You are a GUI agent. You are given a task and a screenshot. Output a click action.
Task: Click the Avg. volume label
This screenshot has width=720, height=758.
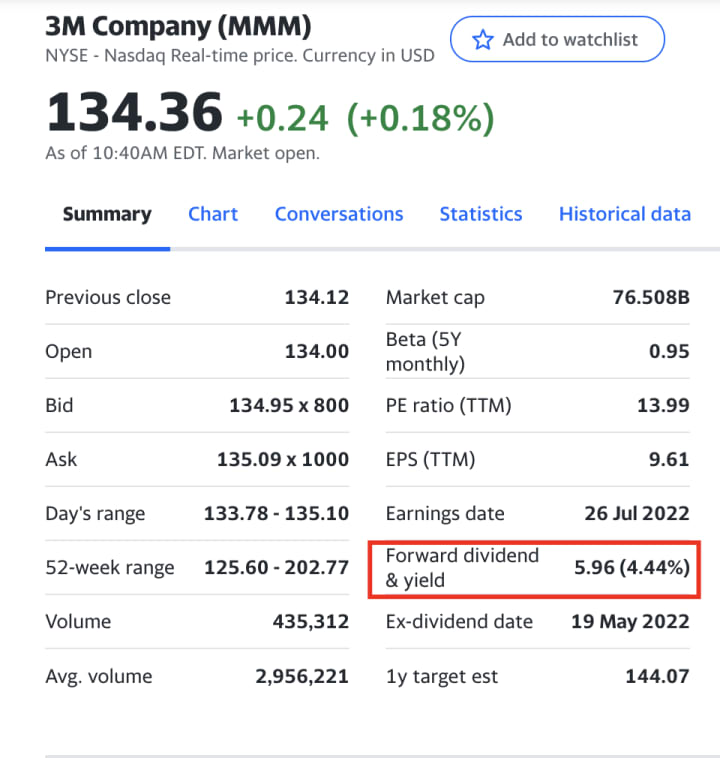tap(99, 677)
